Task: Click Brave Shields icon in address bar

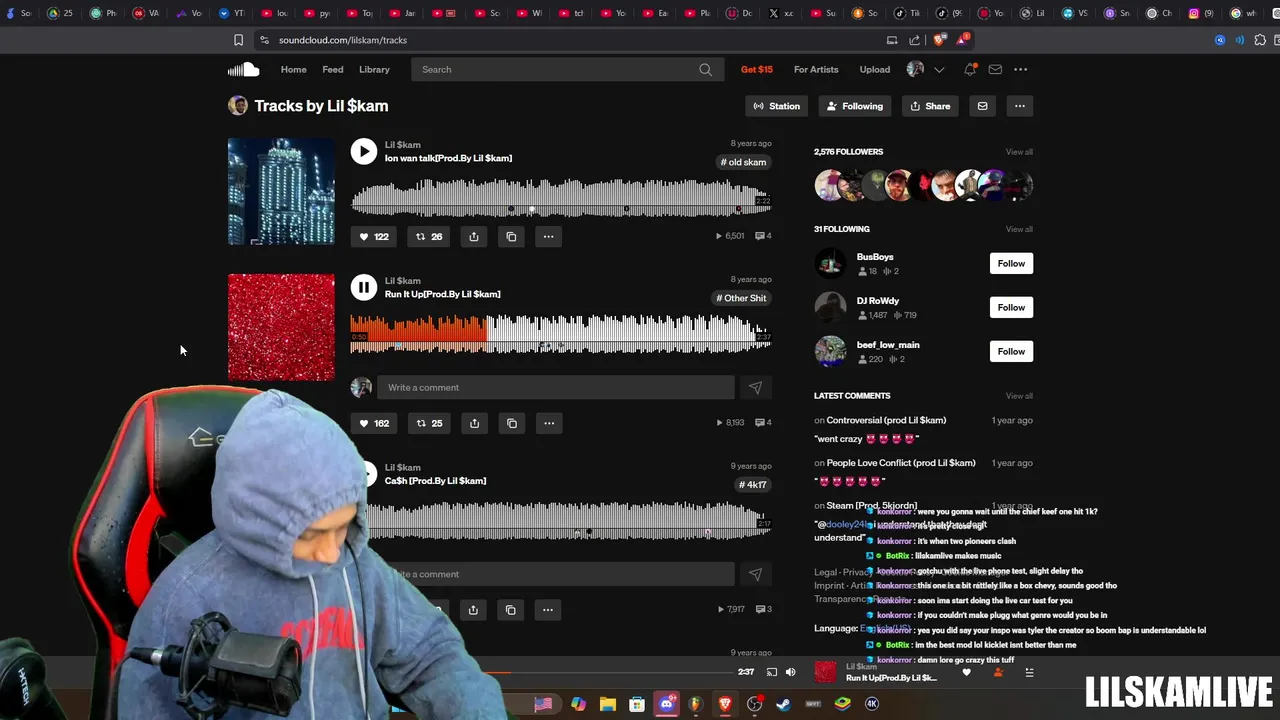Action: [x=939, y=40]
